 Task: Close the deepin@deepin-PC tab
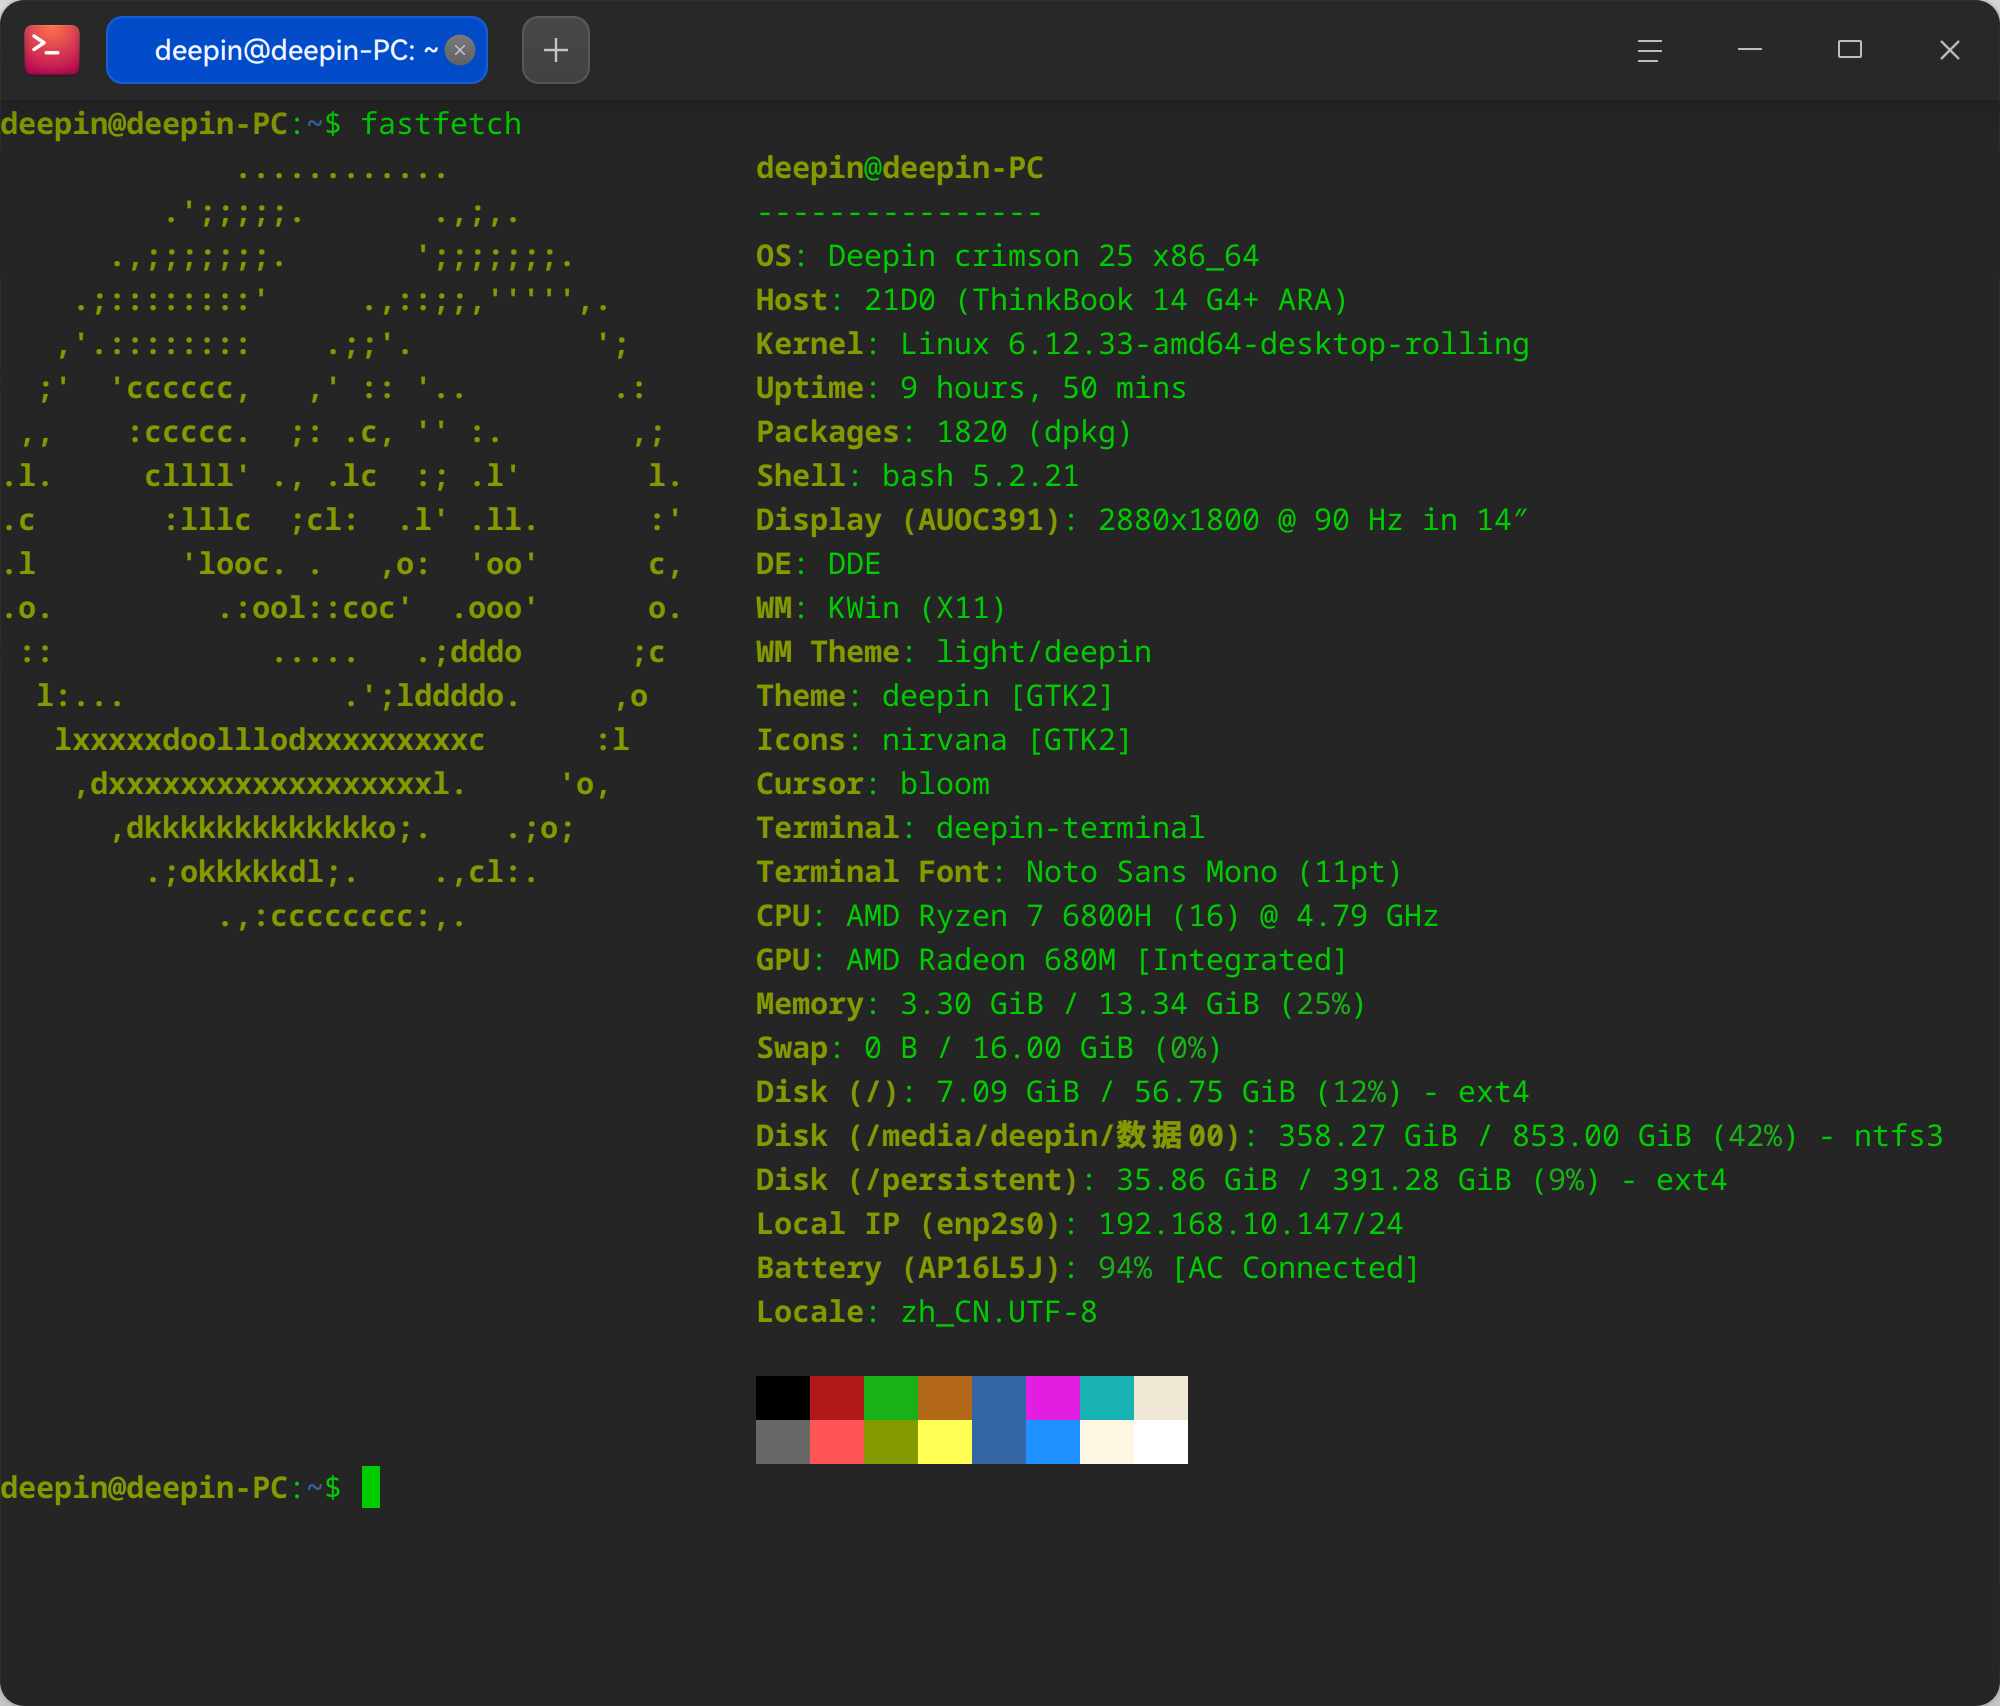click(460, 50)
